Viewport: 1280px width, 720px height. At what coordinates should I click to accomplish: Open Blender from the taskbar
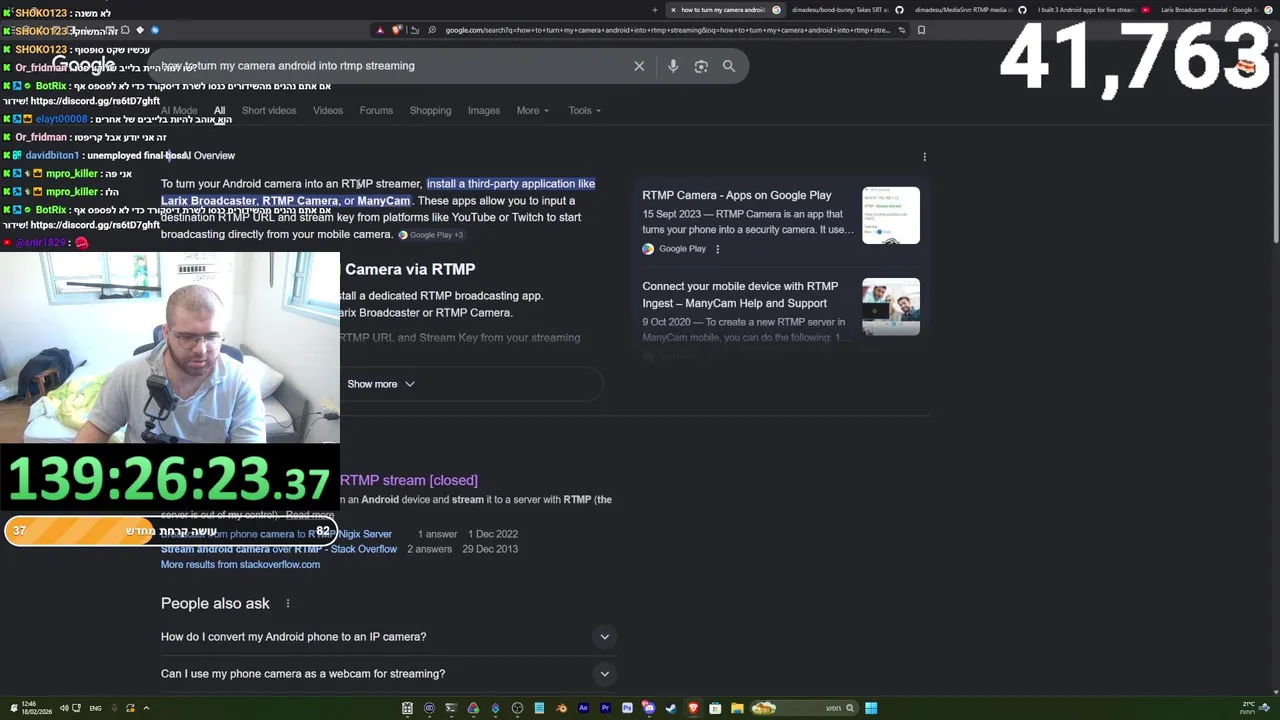[561, 708]
